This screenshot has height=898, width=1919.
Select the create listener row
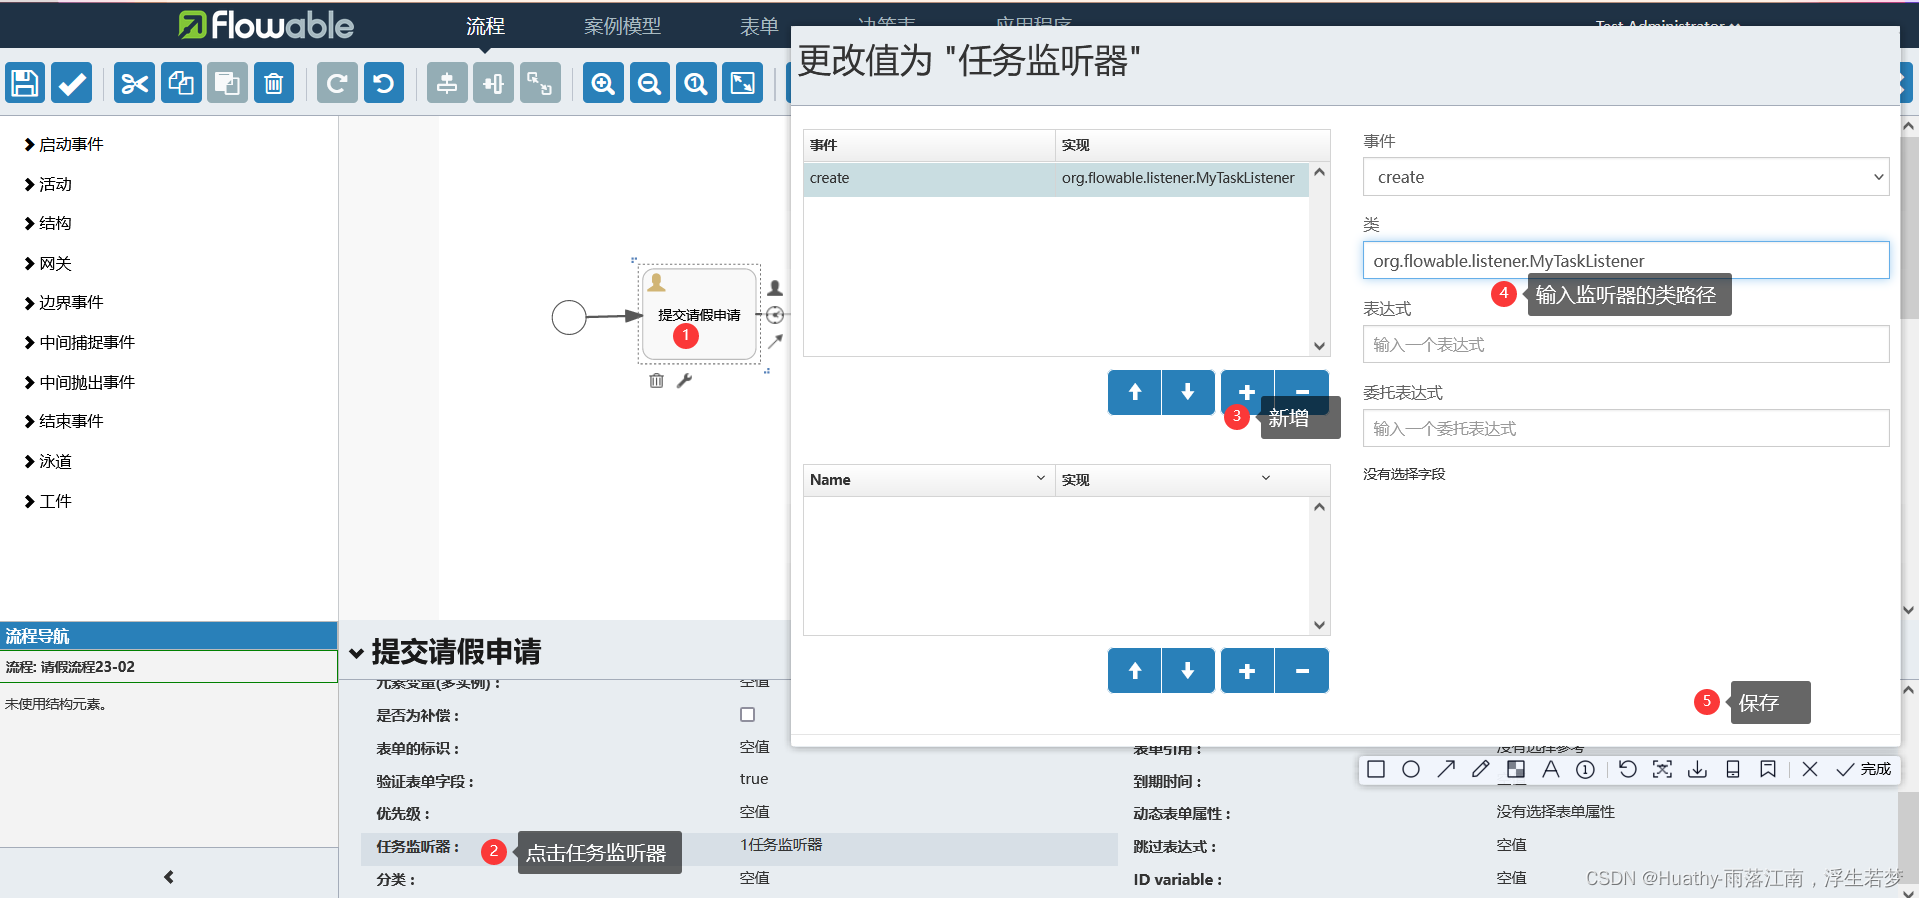1056,178
